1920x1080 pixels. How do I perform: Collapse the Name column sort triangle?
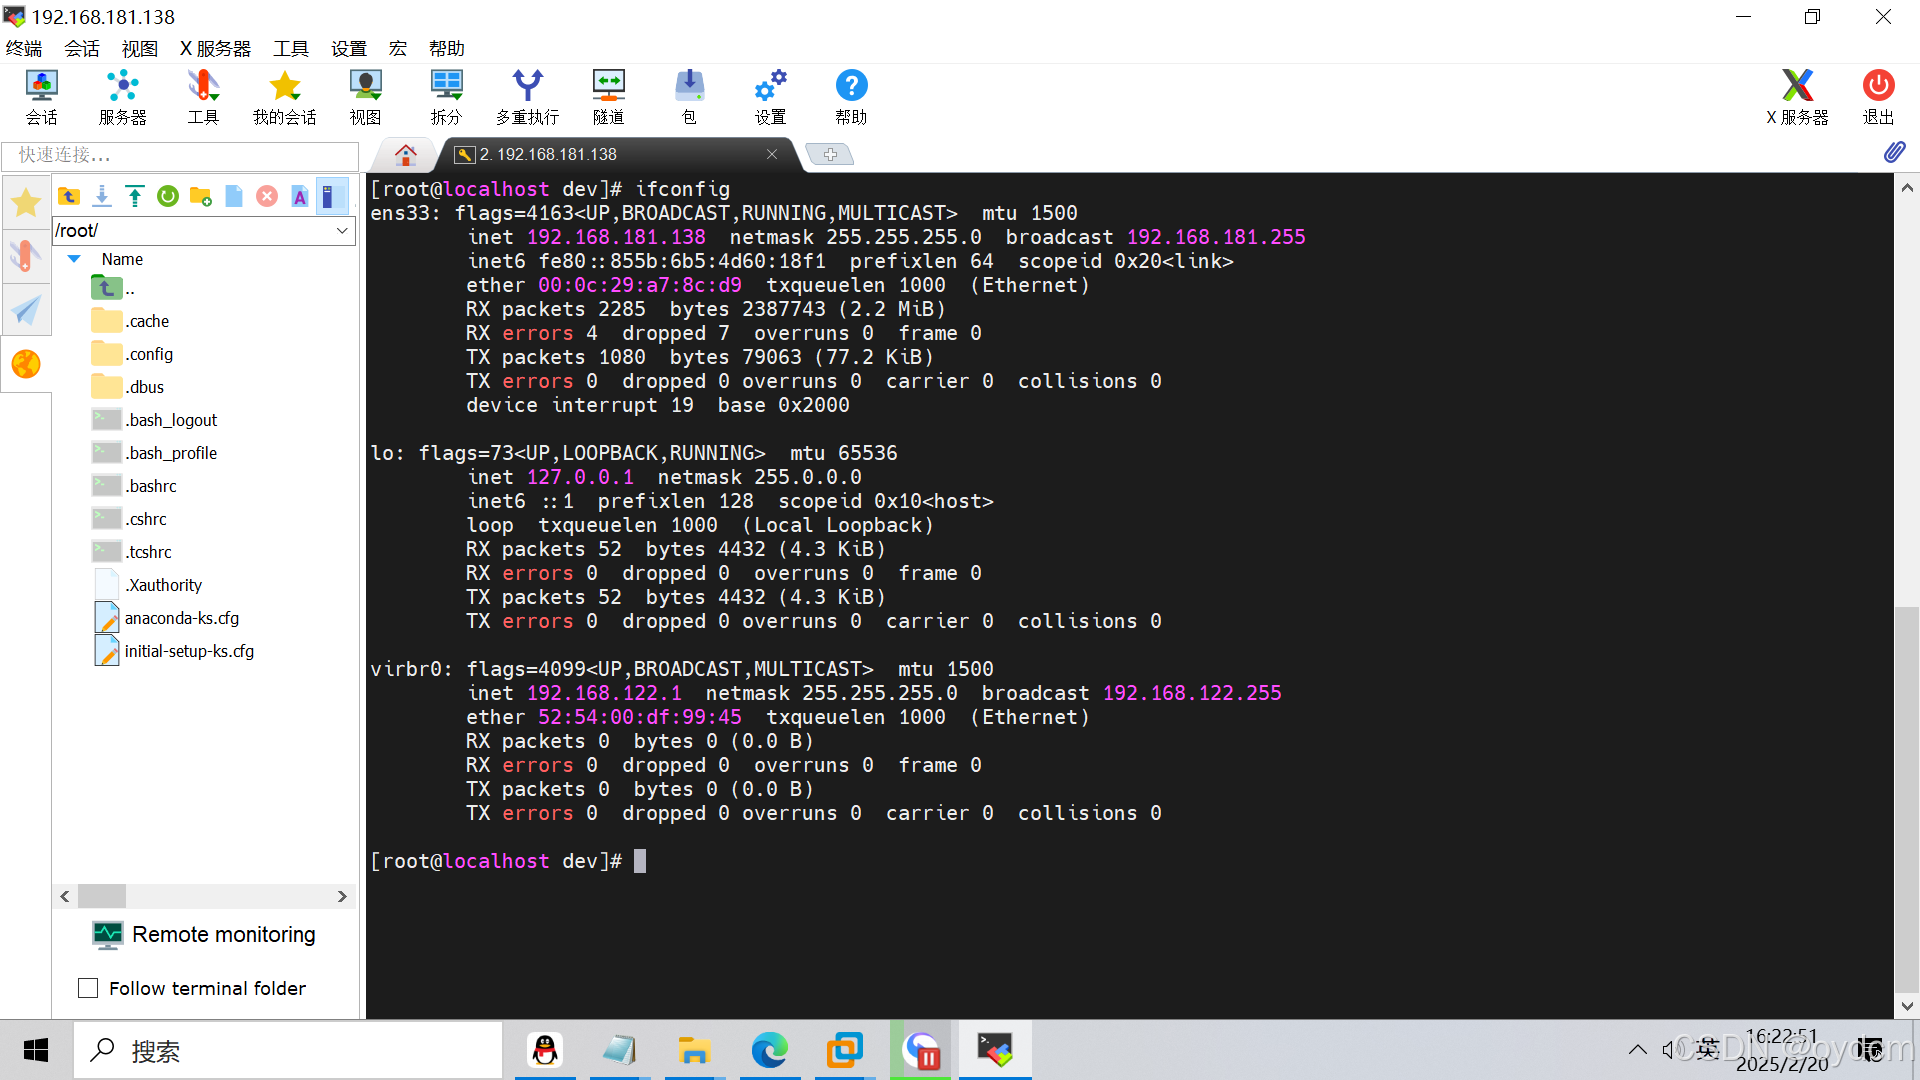(74, 259)
